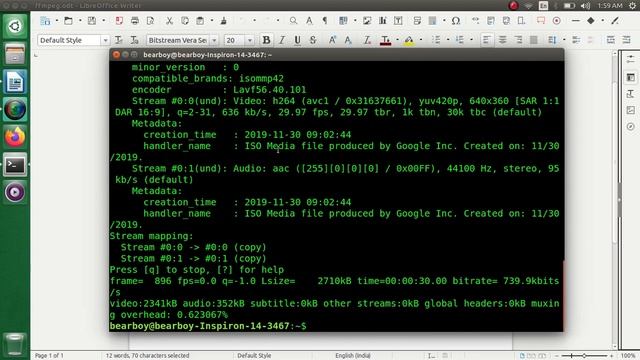Adjust the zoom slider in status bar
This screenshot has width=640, height=360.
click(x=584, y=356)
